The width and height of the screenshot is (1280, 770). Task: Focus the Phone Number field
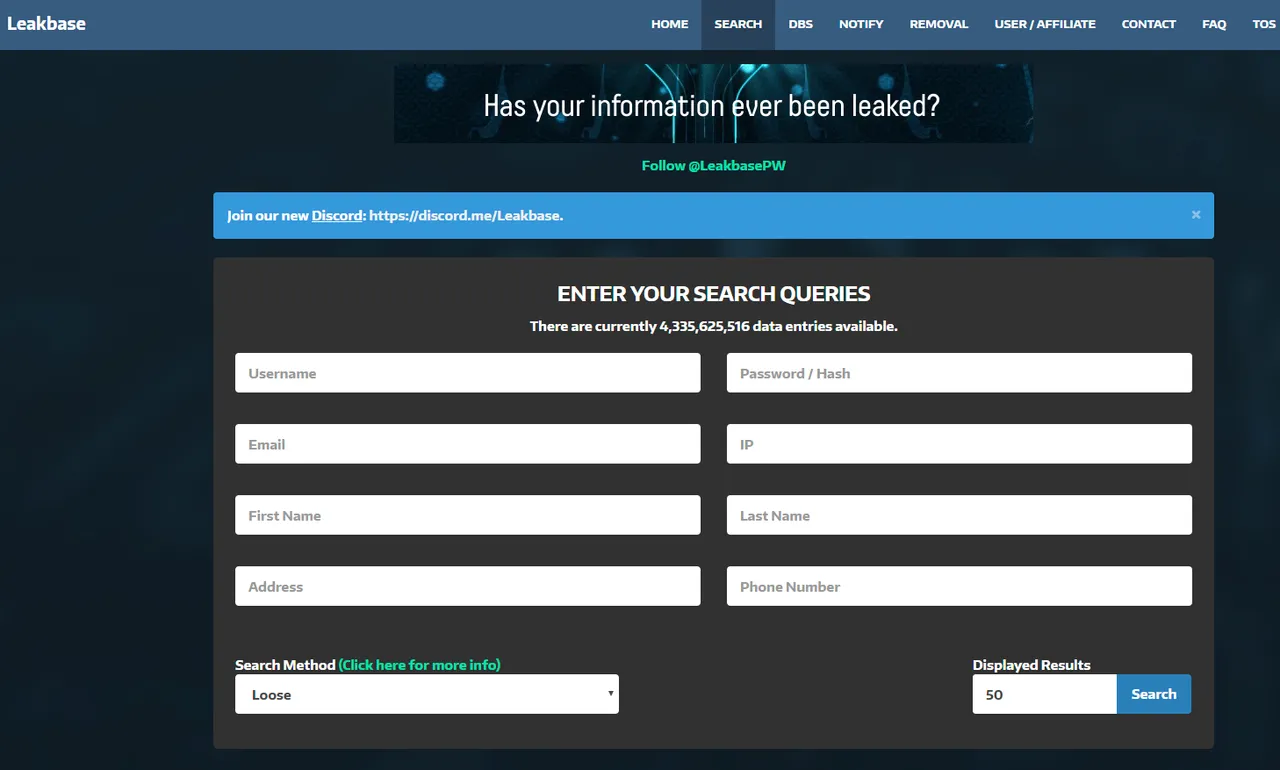tap(959, 586)
